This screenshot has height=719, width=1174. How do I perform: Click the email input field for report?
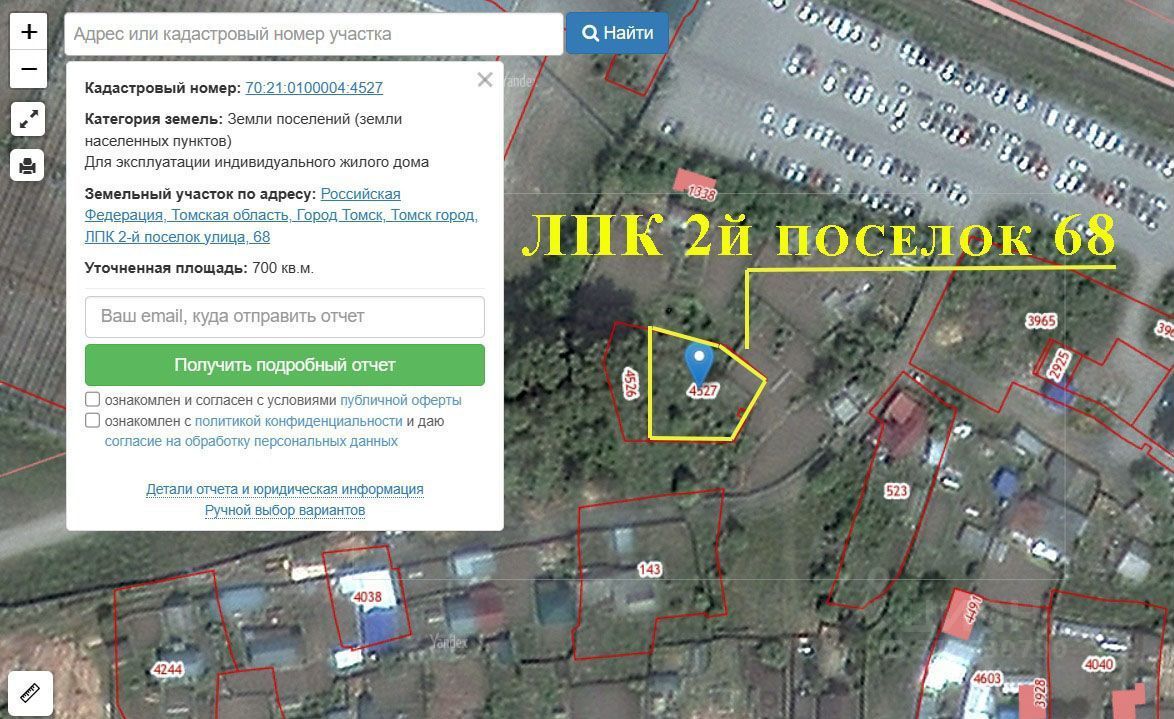tap(285, 317)
